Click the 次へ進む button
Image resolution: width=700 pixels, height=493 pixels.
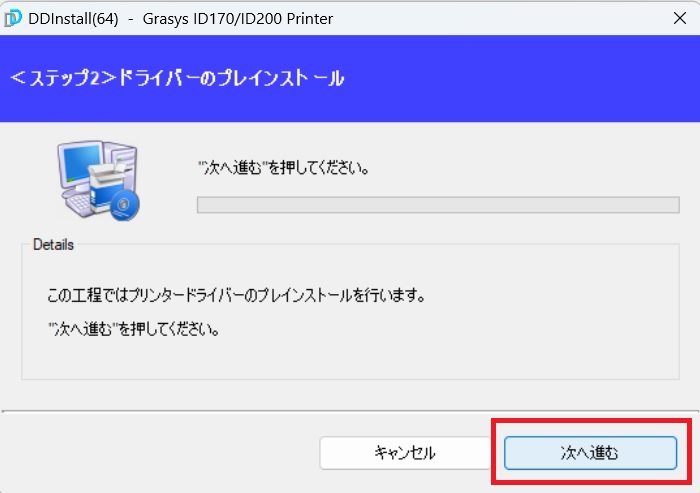pyautogui.click(x=590, y=453)
